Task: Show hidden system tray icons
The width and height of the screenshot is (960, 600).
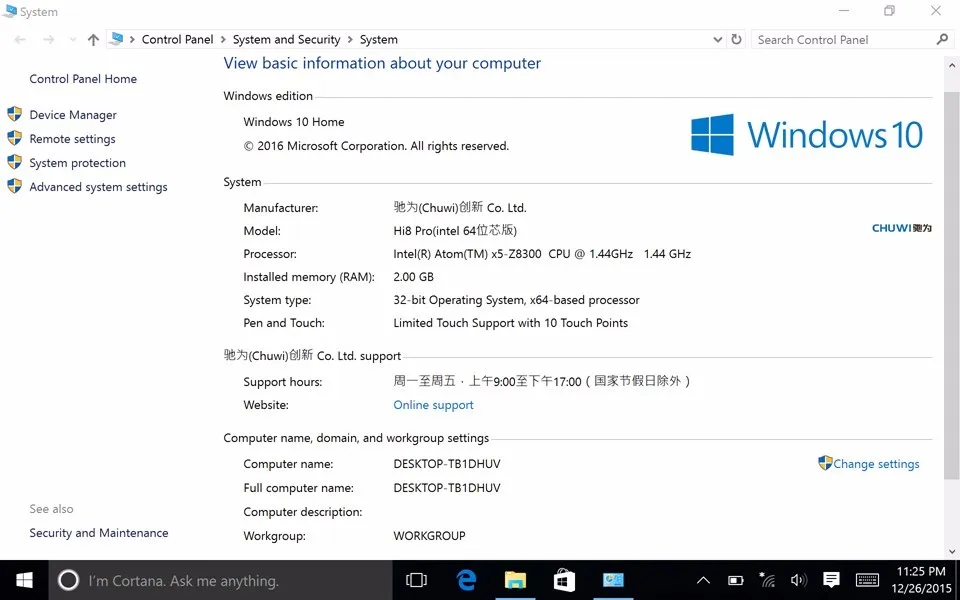Action: coord(703,580)
